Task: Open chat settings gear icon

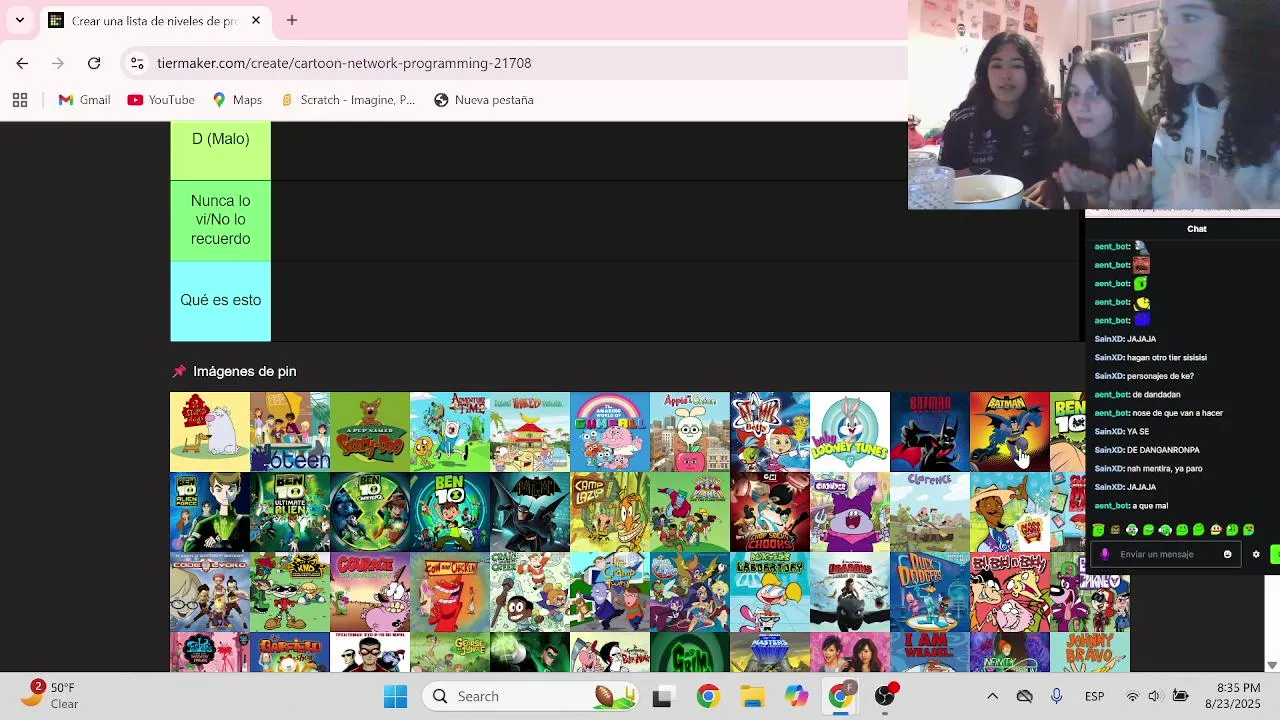Action: (x=1256, y=554)
